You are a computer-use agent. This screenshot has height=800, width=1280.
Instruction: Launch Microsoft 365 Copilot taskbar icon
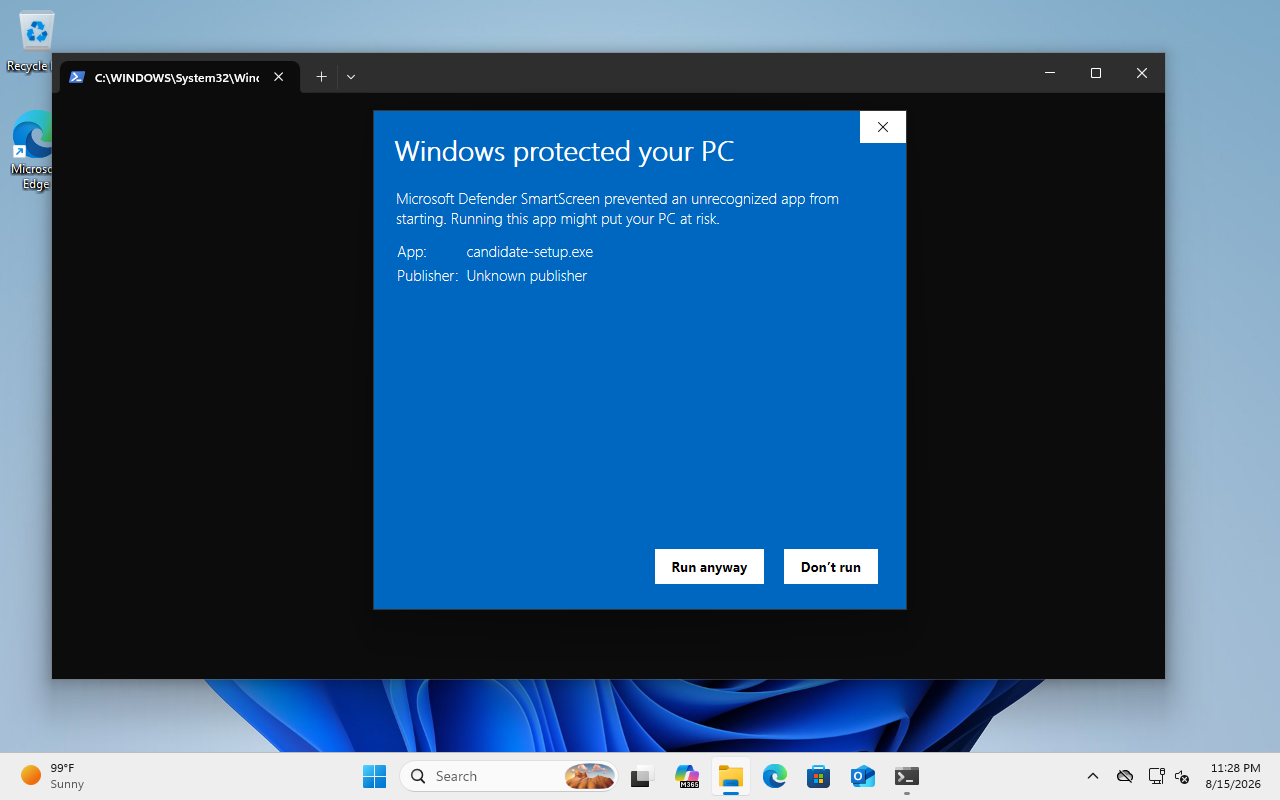coord(687,776)
